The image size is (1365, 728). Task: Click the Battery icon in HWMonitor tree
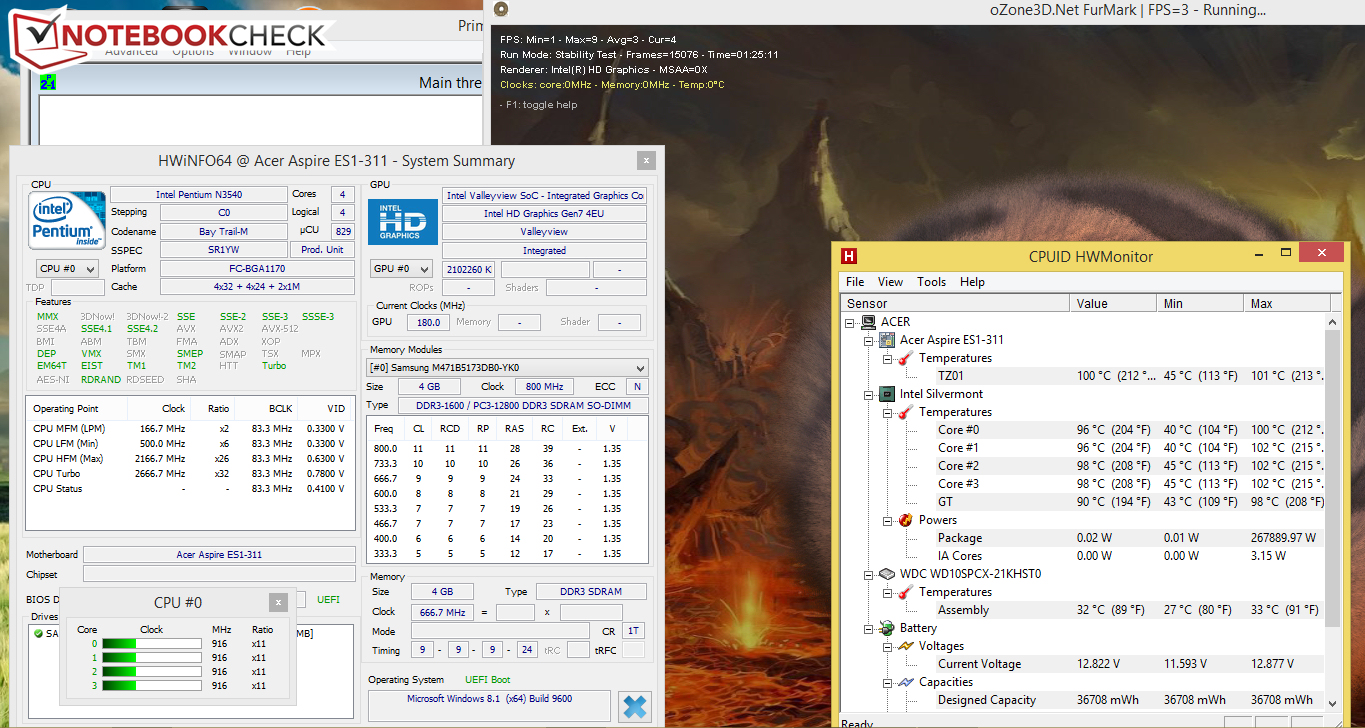click(887, 628)
